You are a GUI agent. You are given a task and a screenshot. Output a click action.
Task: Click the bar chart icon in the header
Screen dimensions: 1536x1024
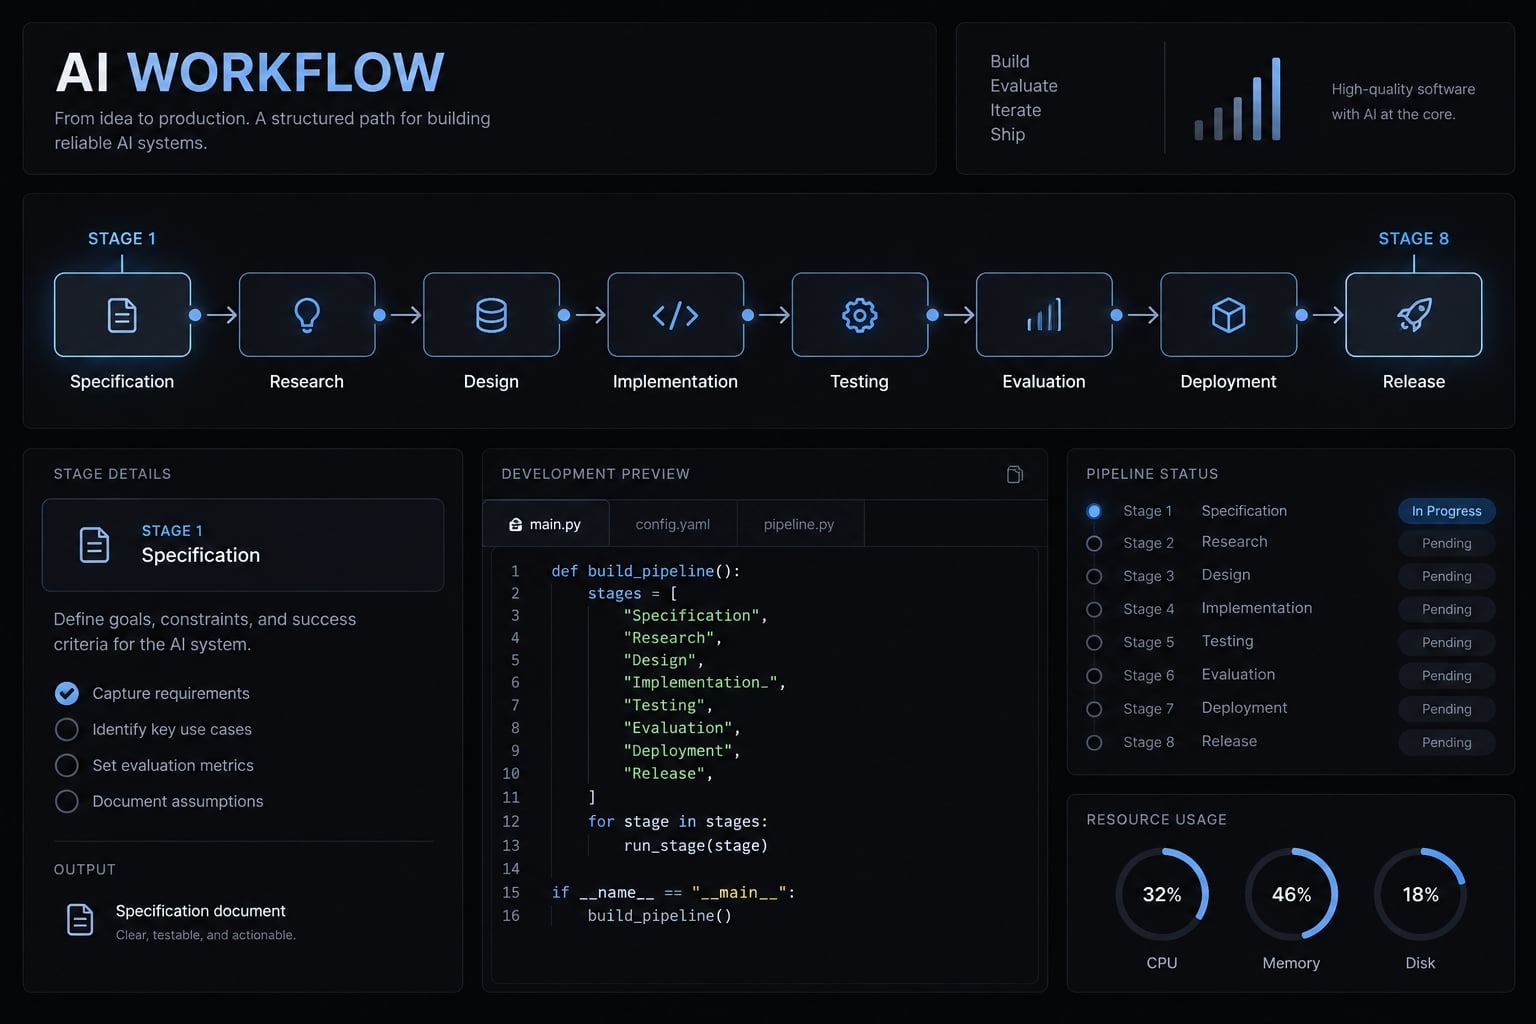pyautogui.click(x=1238, y=99)
